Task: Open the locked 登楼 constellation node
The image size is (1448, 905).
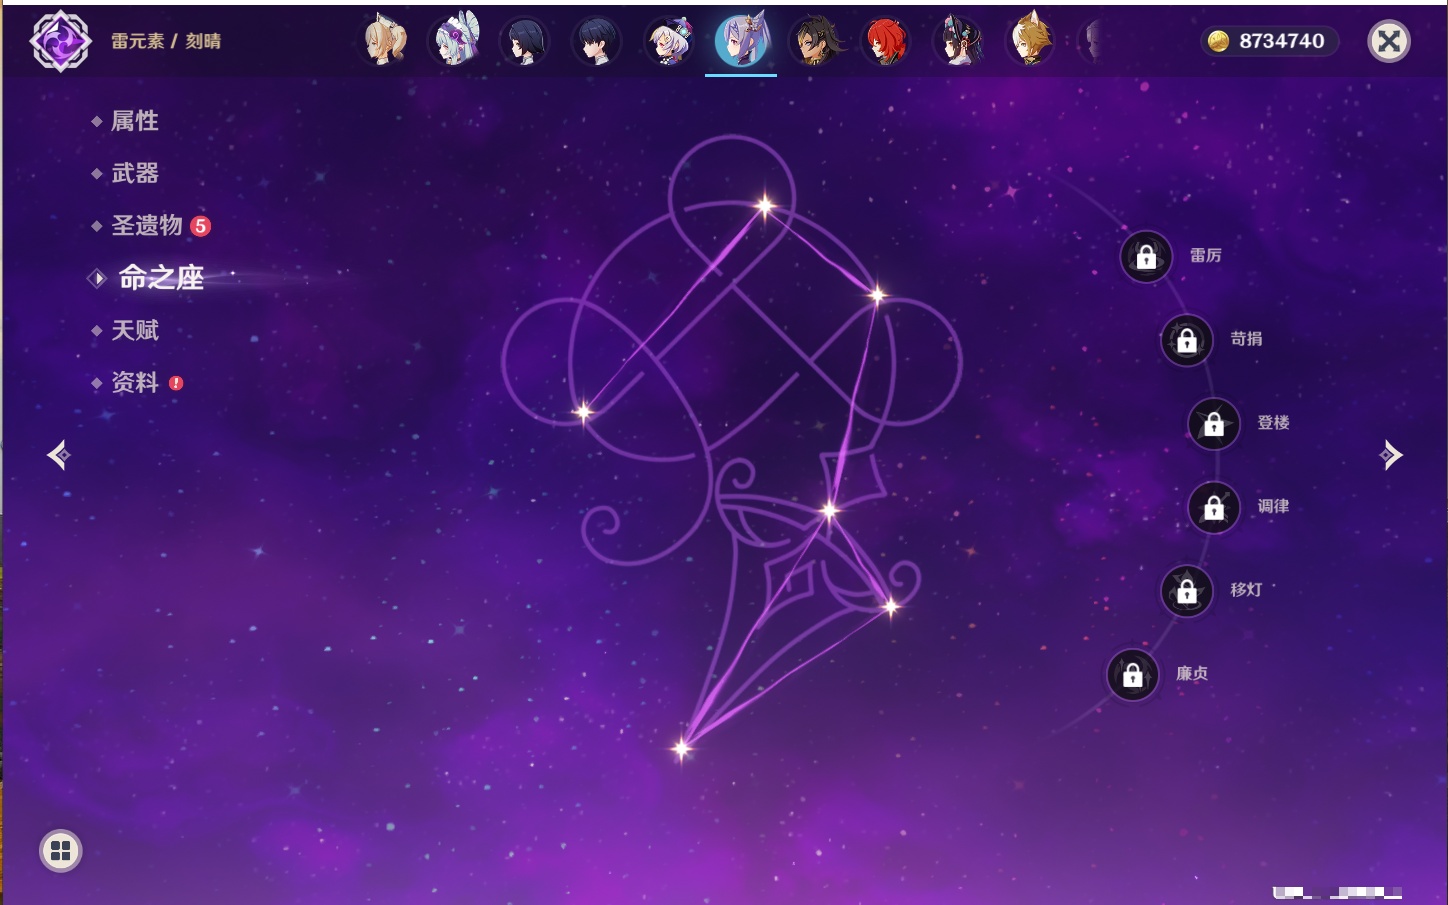Action: pyautogui.click(x=1214, y=424)
